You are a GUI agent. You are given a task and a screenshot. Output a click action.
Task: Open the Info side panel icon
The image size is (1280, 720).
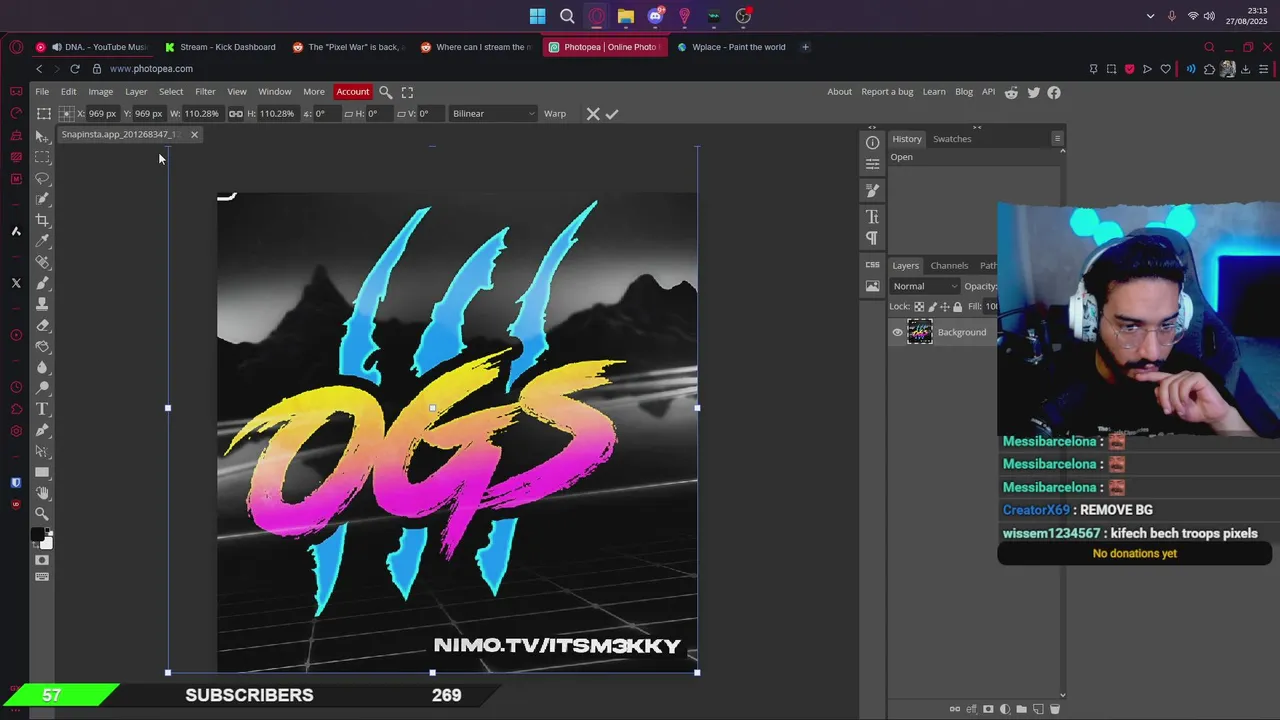coord(872,143)
